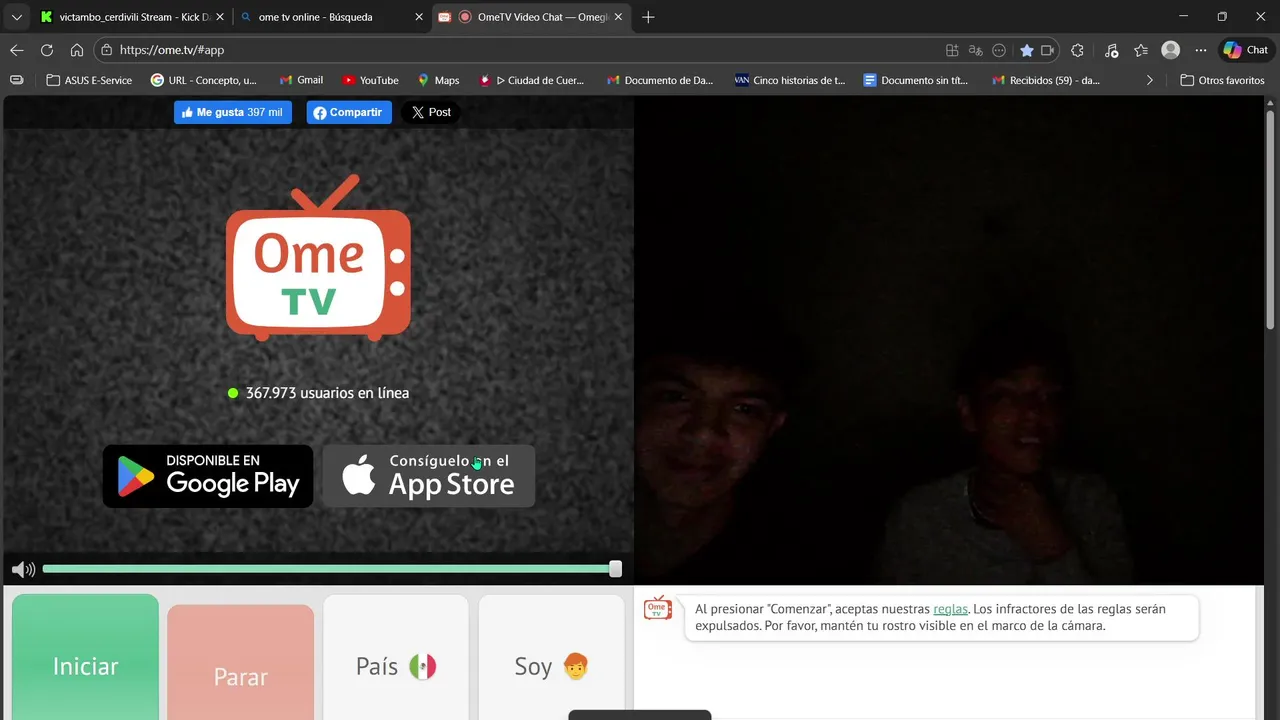Image resolution: width=1280 pixels, height=720 pixels.
Task: Expand hidden bookmarks with the chevron
Action: (1149, 80)
